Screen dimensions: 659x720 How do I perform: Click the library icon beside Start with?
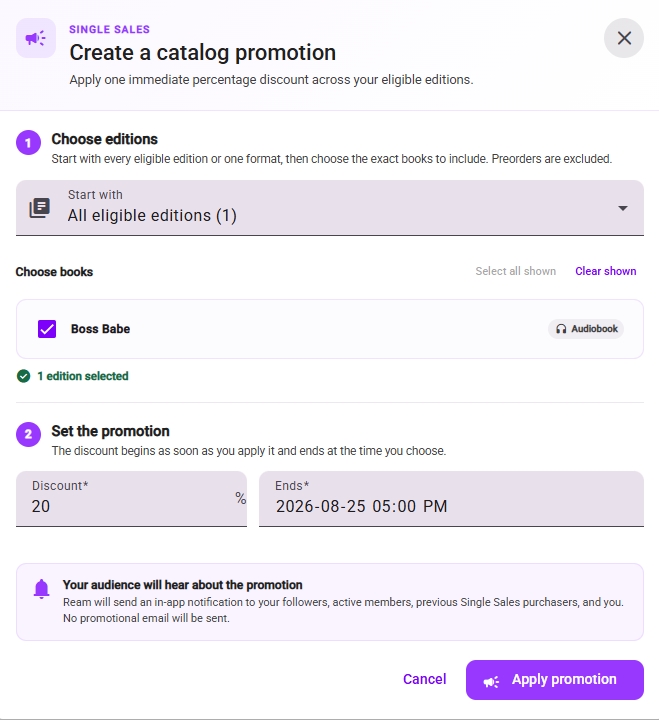point(40,208)
